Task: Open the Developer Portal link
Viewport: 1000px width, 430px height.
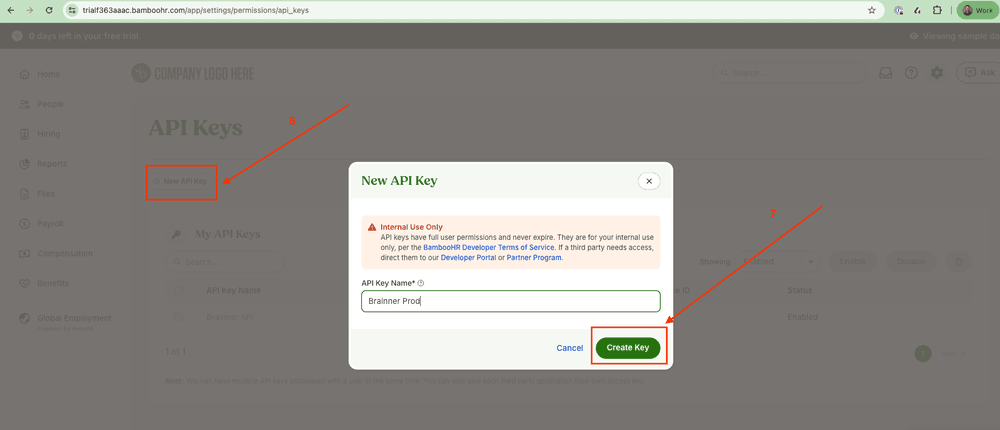Action: click(468, 258)
